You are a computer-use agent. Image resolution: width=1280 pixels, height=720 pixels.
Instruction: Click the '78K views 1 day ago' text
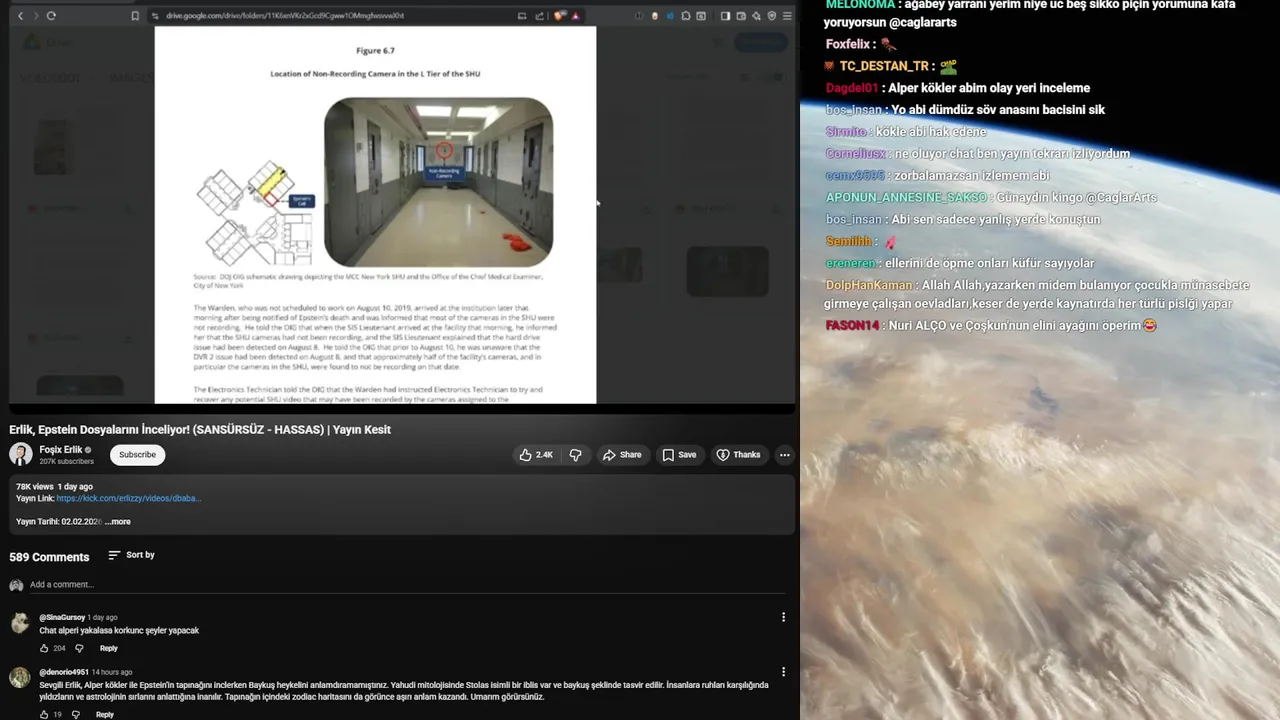click(54, 487)
